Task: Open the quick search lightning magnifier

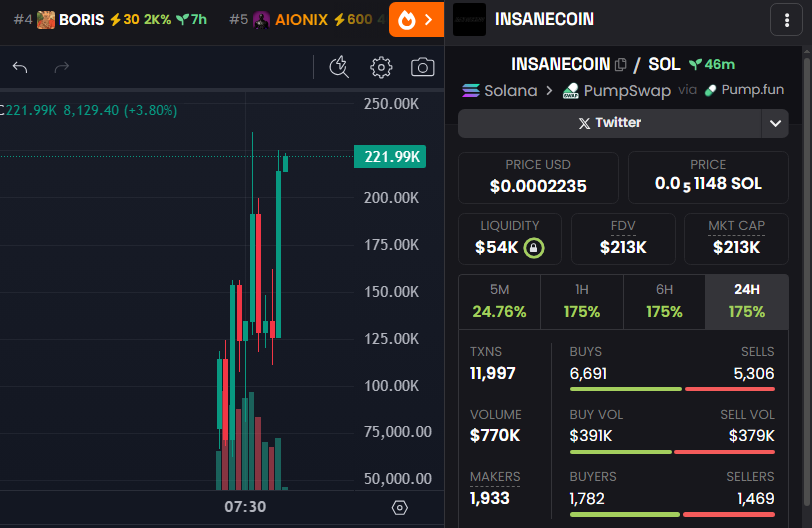Action: [x=339, y=67]
